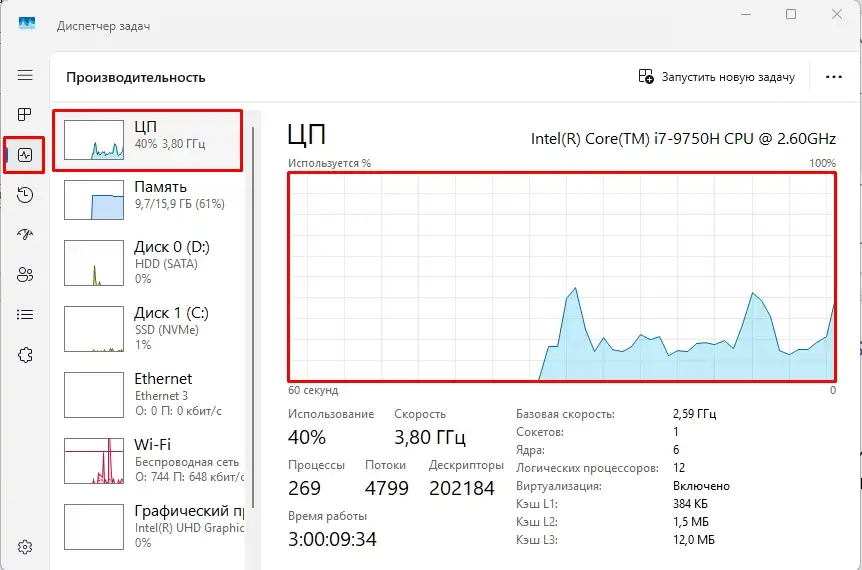Image resolution: width=862 pixels, height=570 pixels.
Task: Select the ЦП resource entry
Action: pyautogui.click(x=147, y=141)
